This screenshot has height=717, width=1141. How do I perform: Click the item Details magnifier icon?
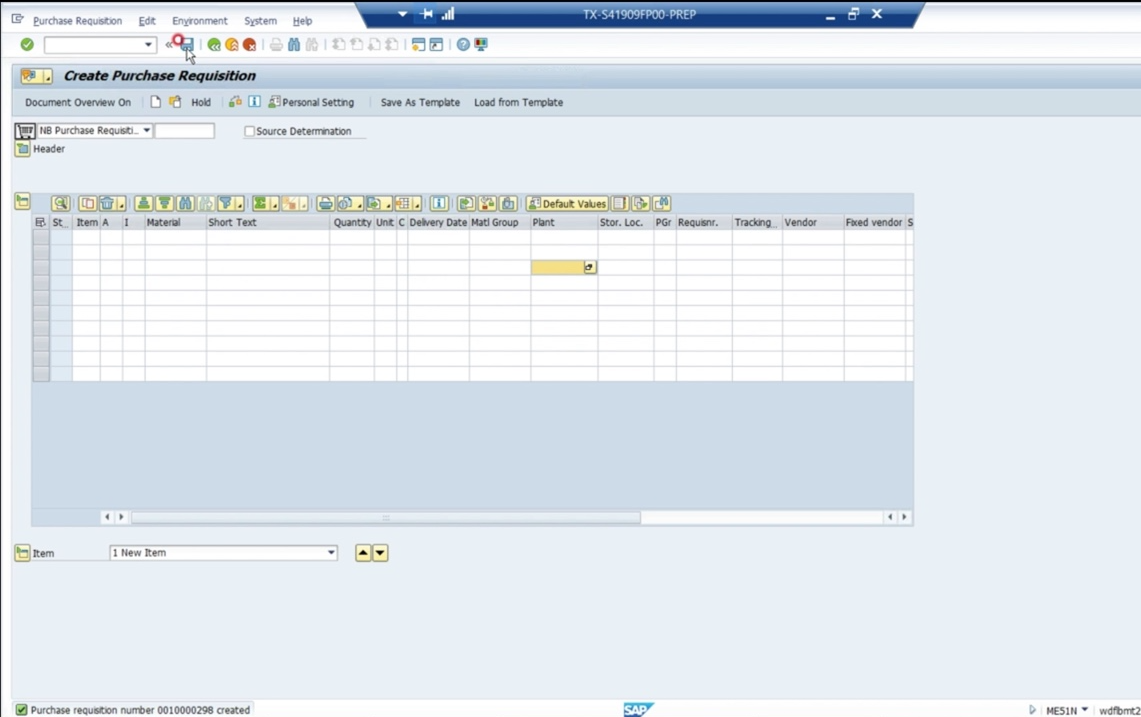[x=60, y=203]
